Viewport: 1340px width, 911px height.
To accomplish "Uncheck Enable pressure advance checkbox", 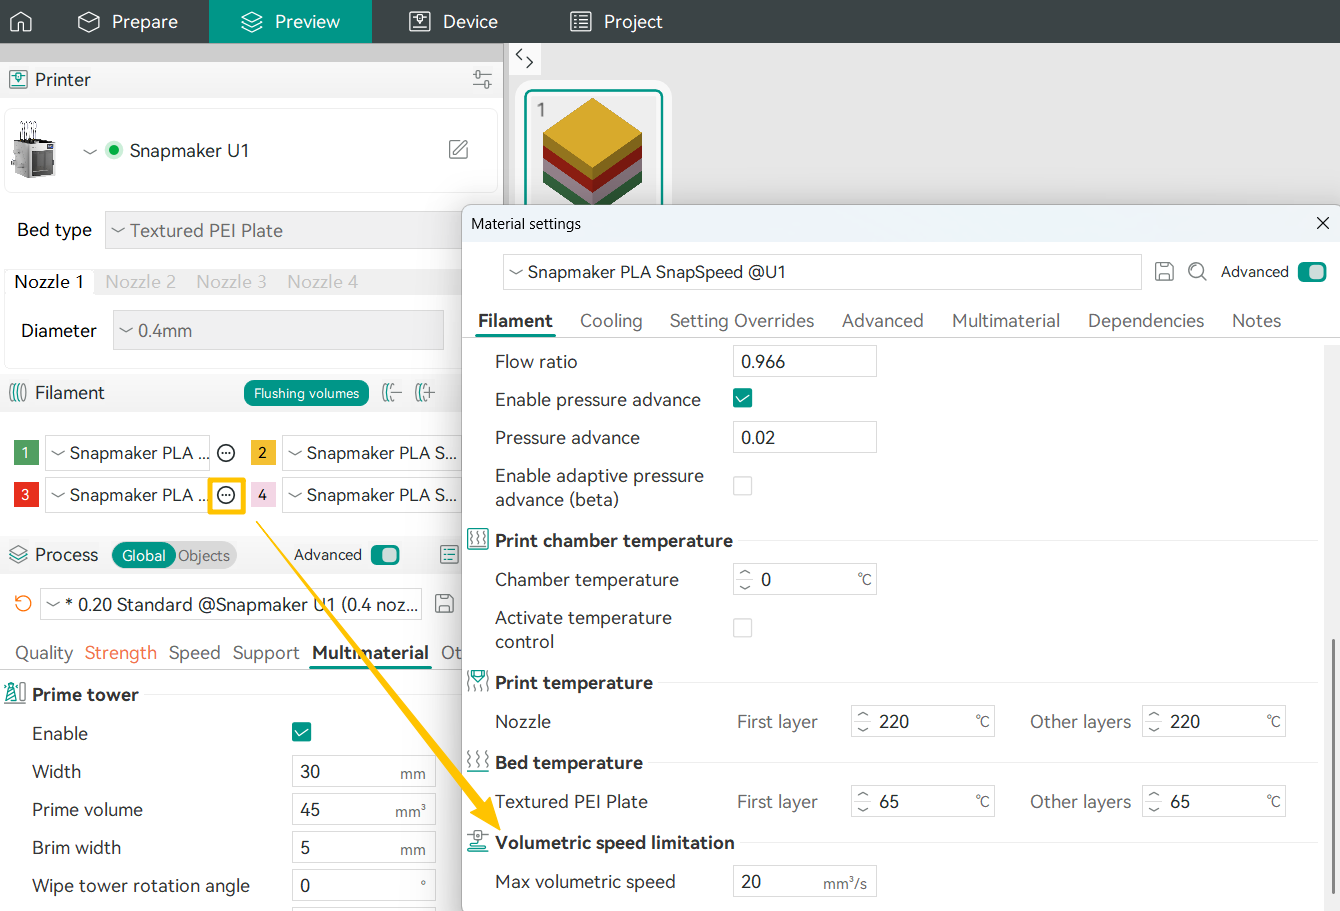I will [x=742, y=399].
